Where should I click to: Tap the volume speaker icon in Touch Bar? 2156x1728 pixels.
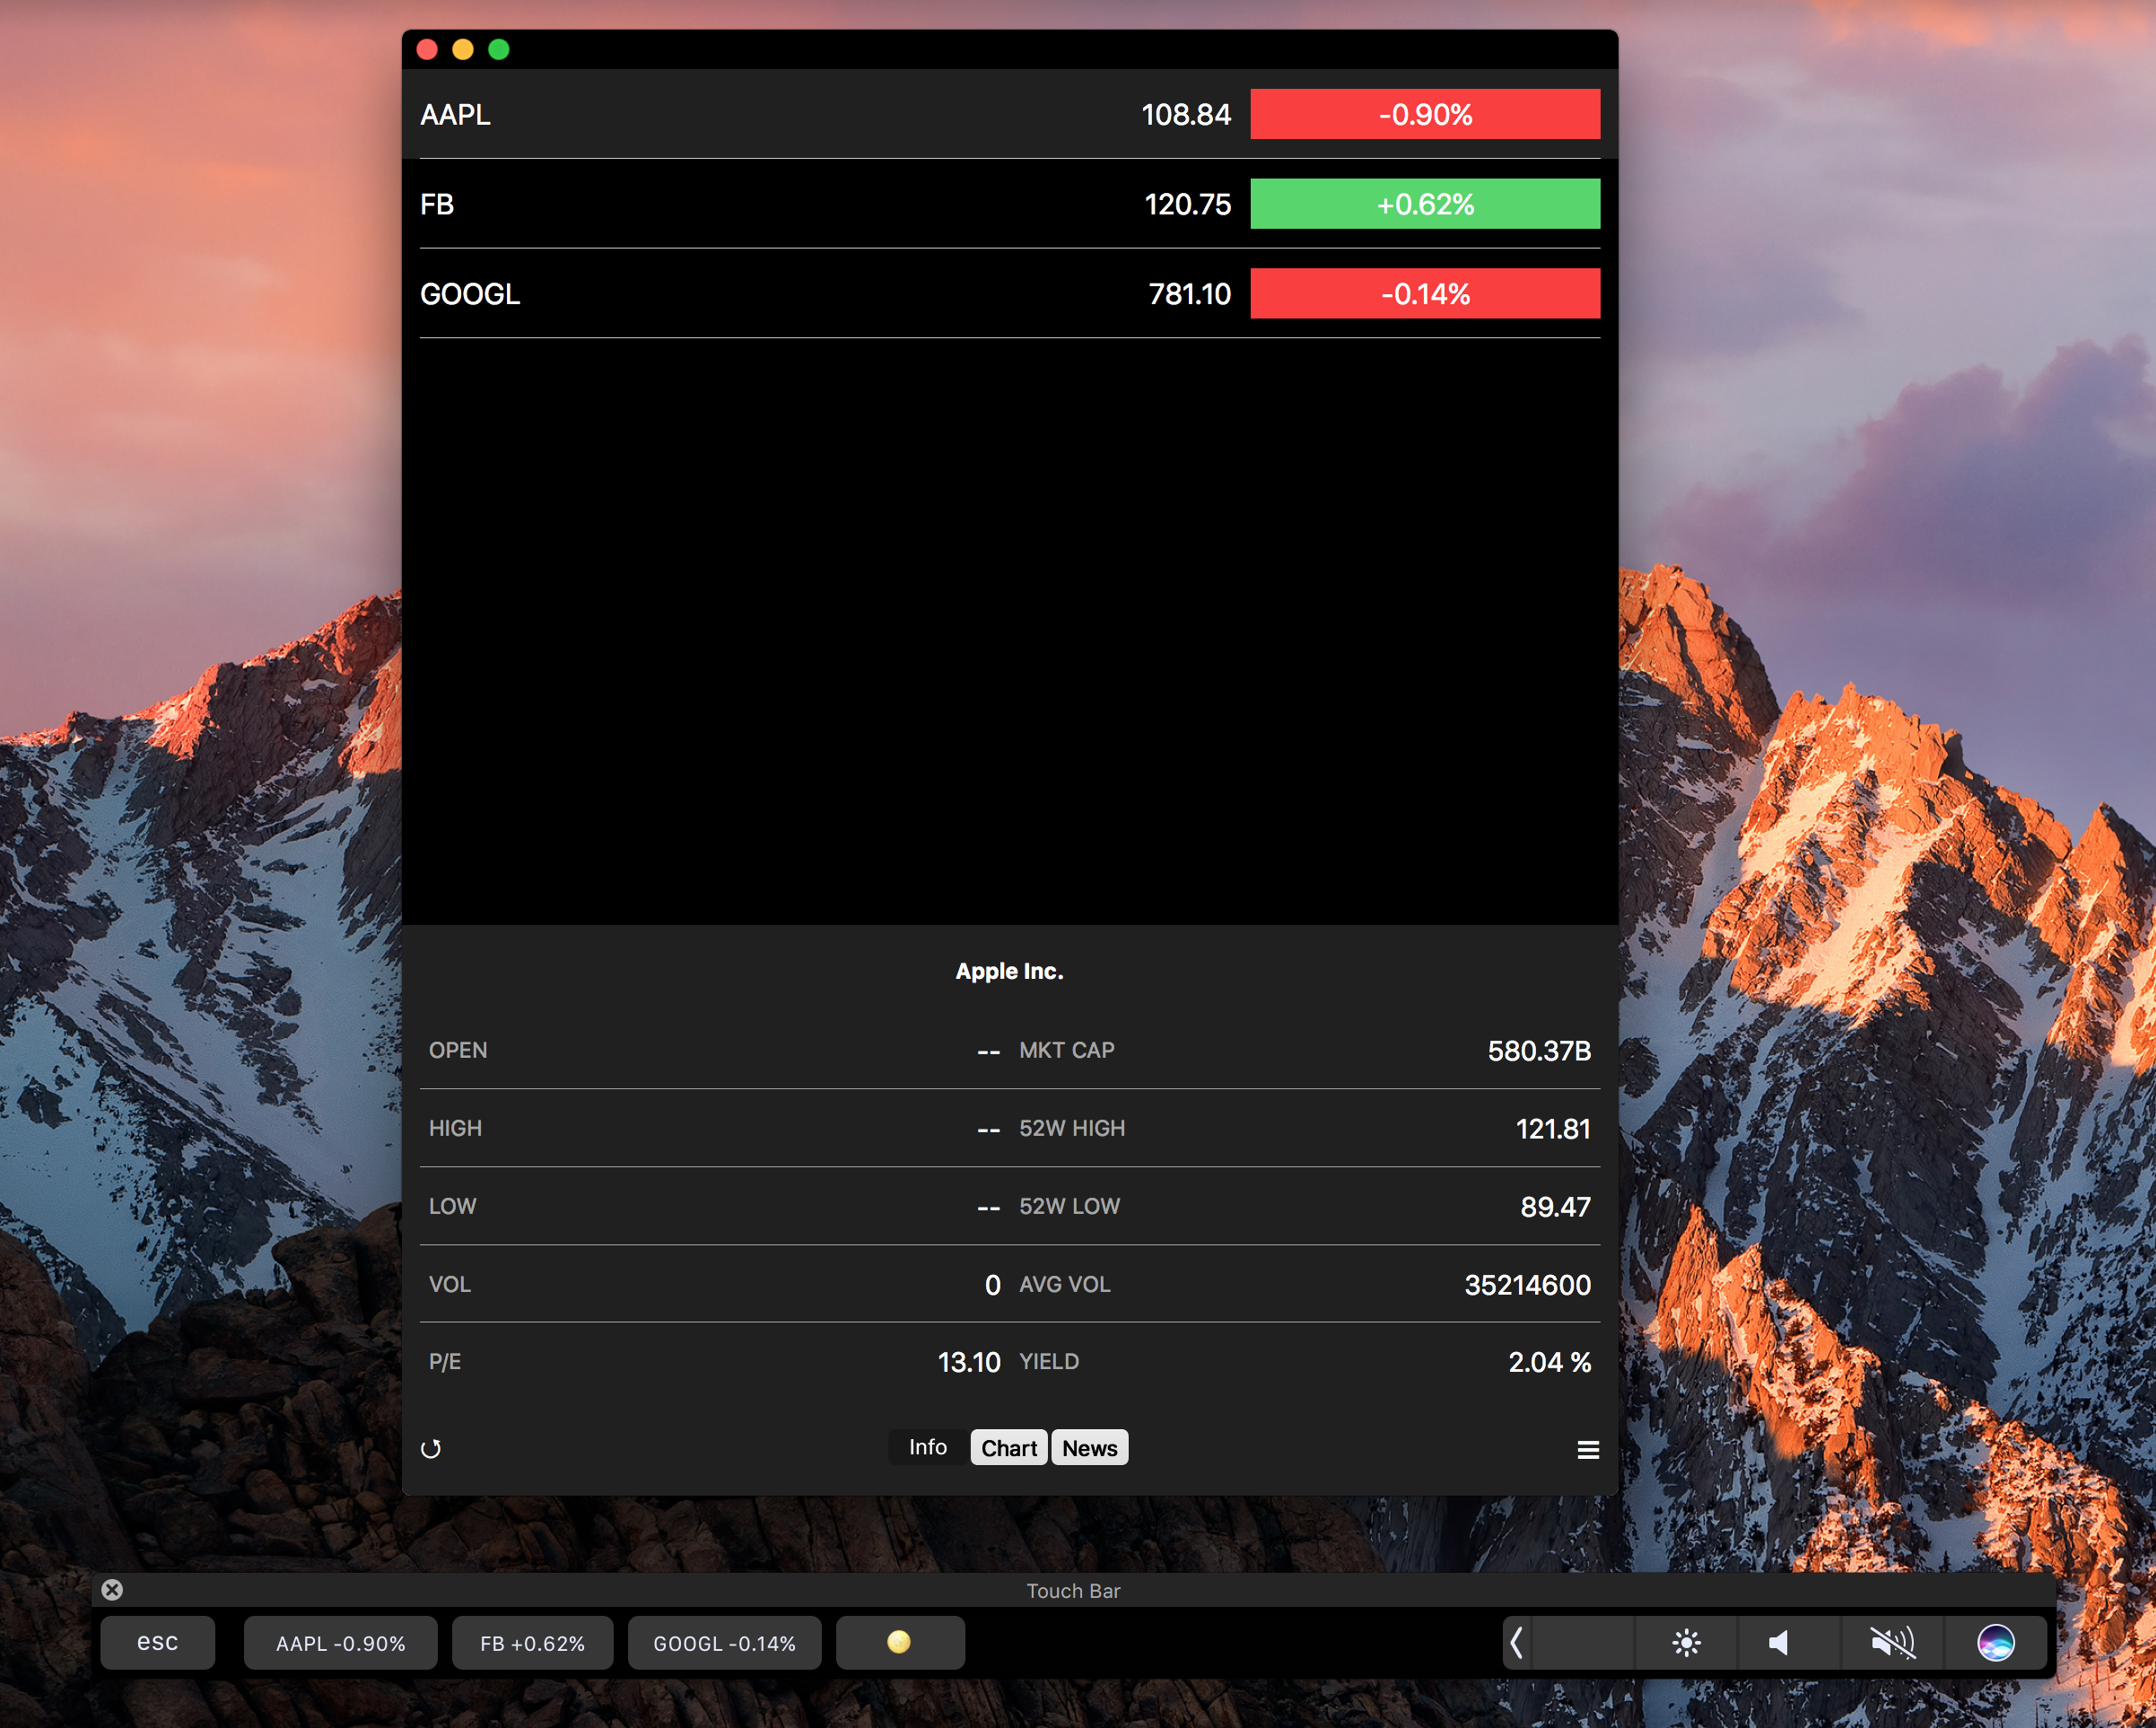tap(1779, 1642)
